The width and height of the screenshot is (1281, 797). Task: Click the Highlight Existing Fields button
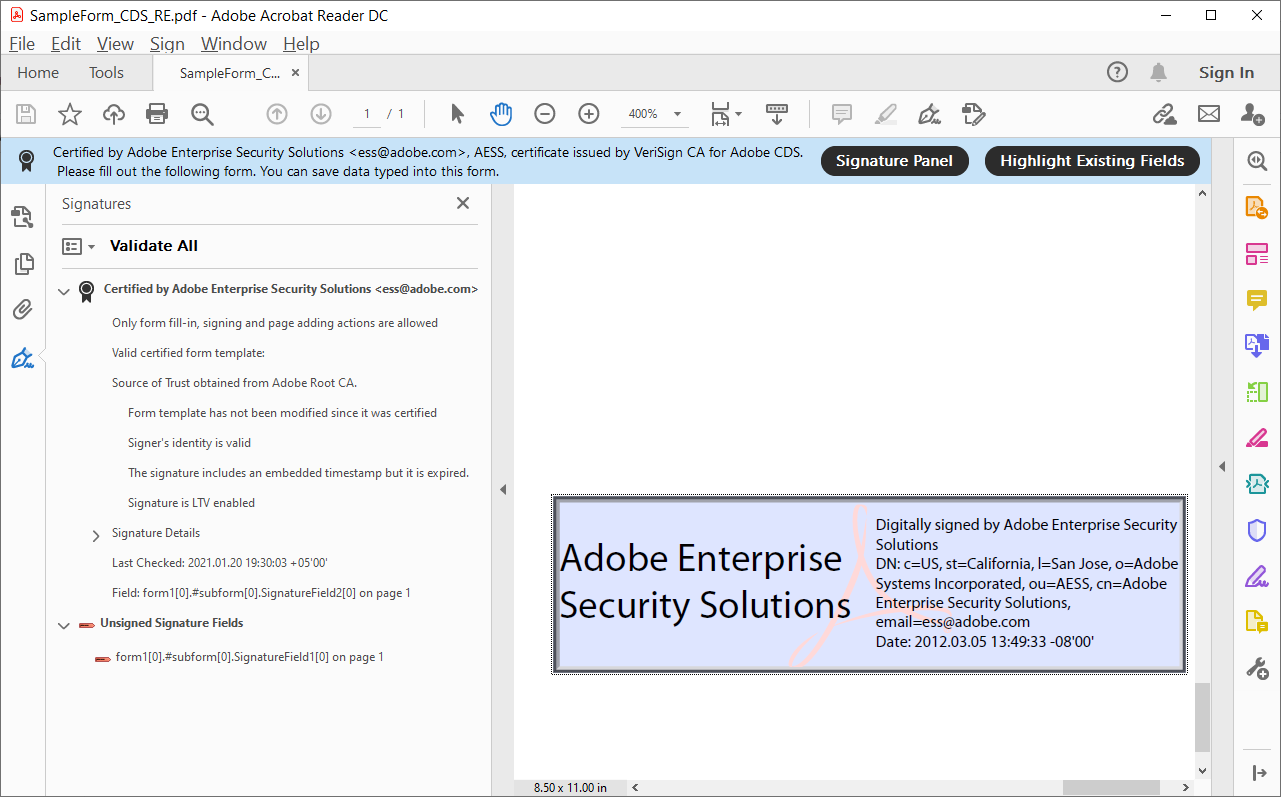click(x=1091, y=160)
